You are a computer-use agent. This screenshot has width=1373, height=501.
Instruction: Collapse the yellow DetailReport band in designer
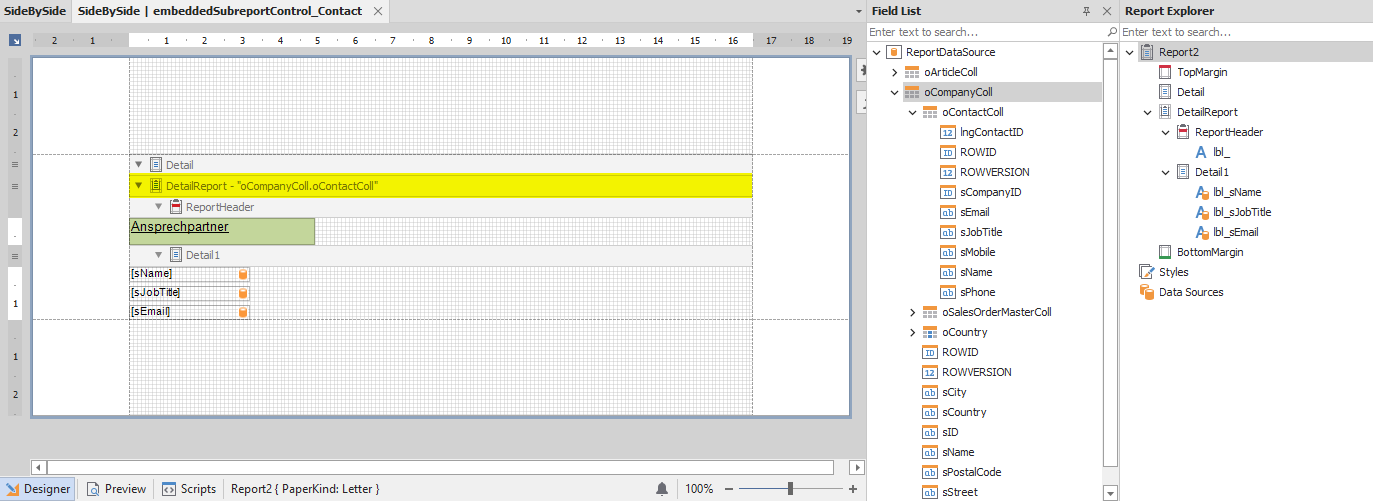(139, 186)
